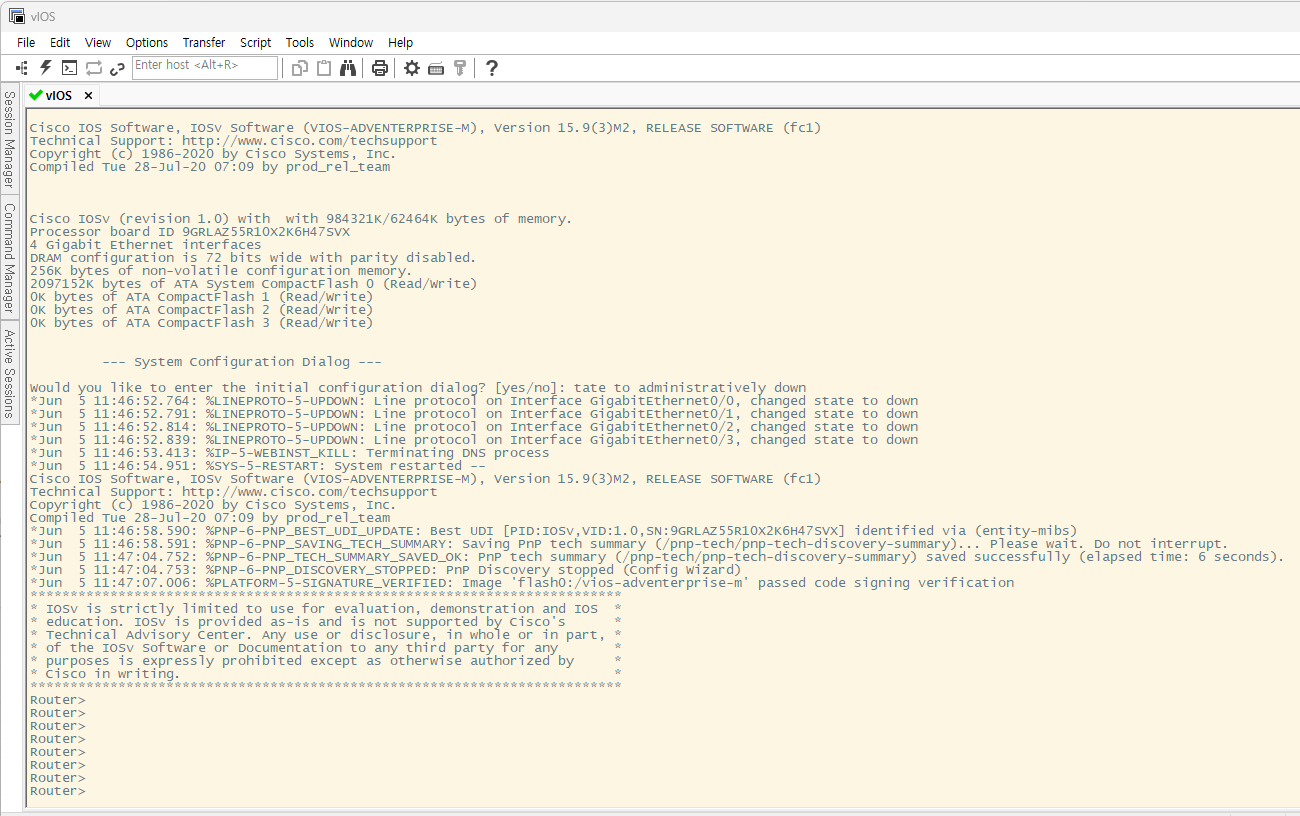1300x816 pixels.
Task: Open Find with the binoculars icon
Action: tap(348, 68)
